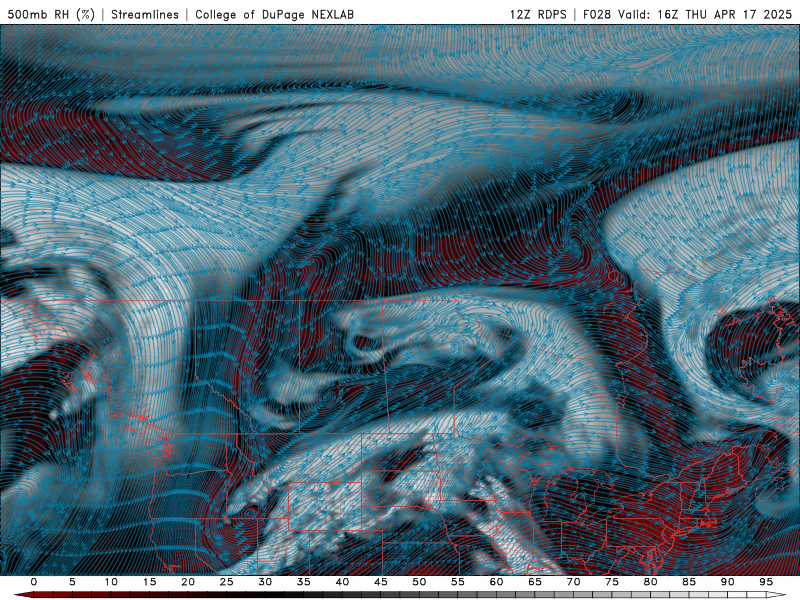Click the colorbar tick label '35'
This screenshot has width=800, height=600.
(x=304, y=582)
